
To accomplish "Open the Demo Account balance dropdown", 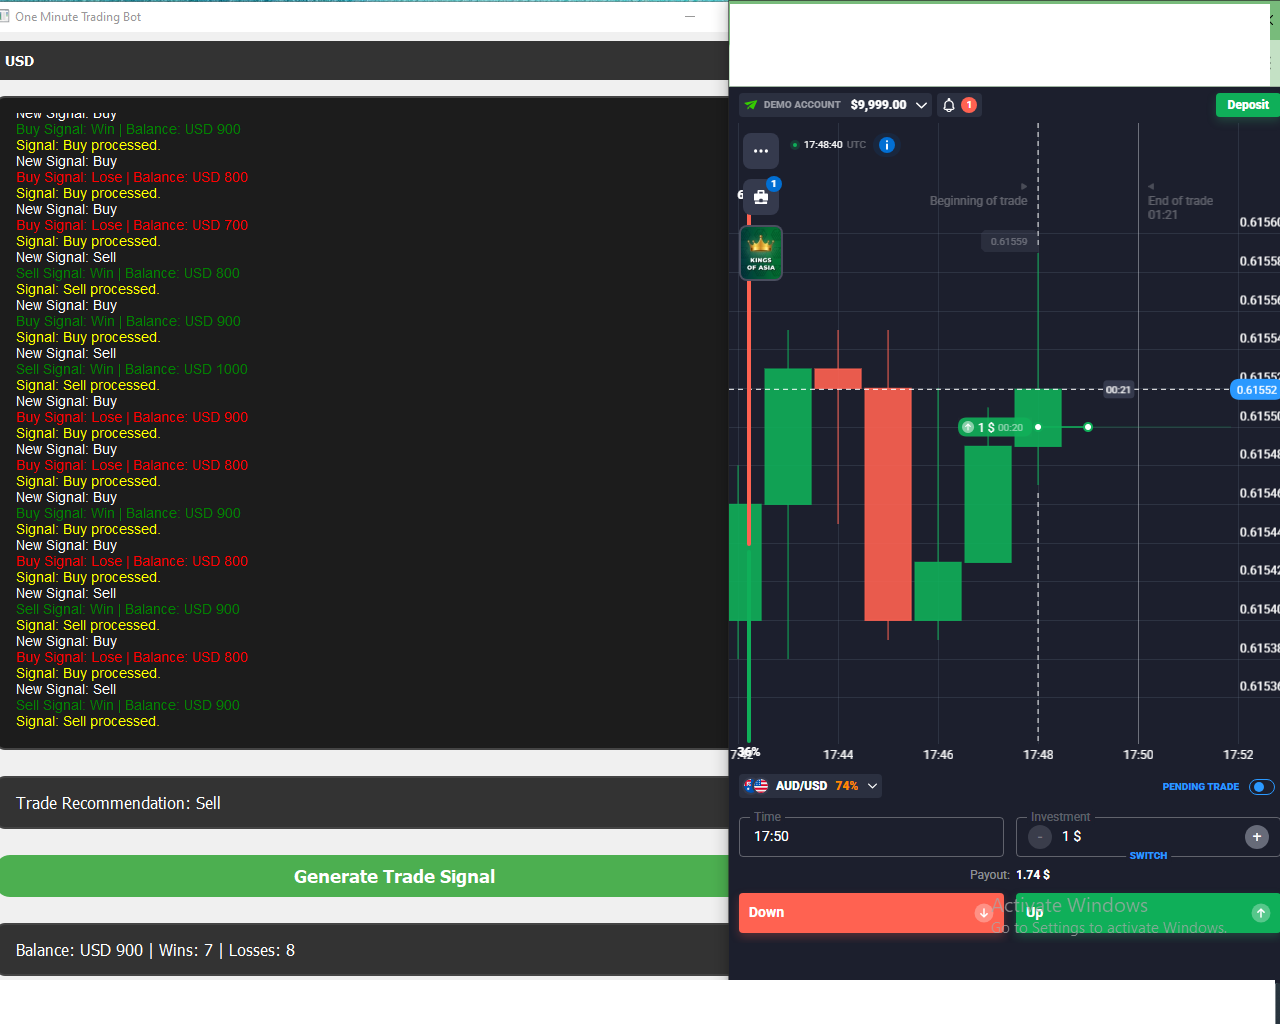I will 920,104.
